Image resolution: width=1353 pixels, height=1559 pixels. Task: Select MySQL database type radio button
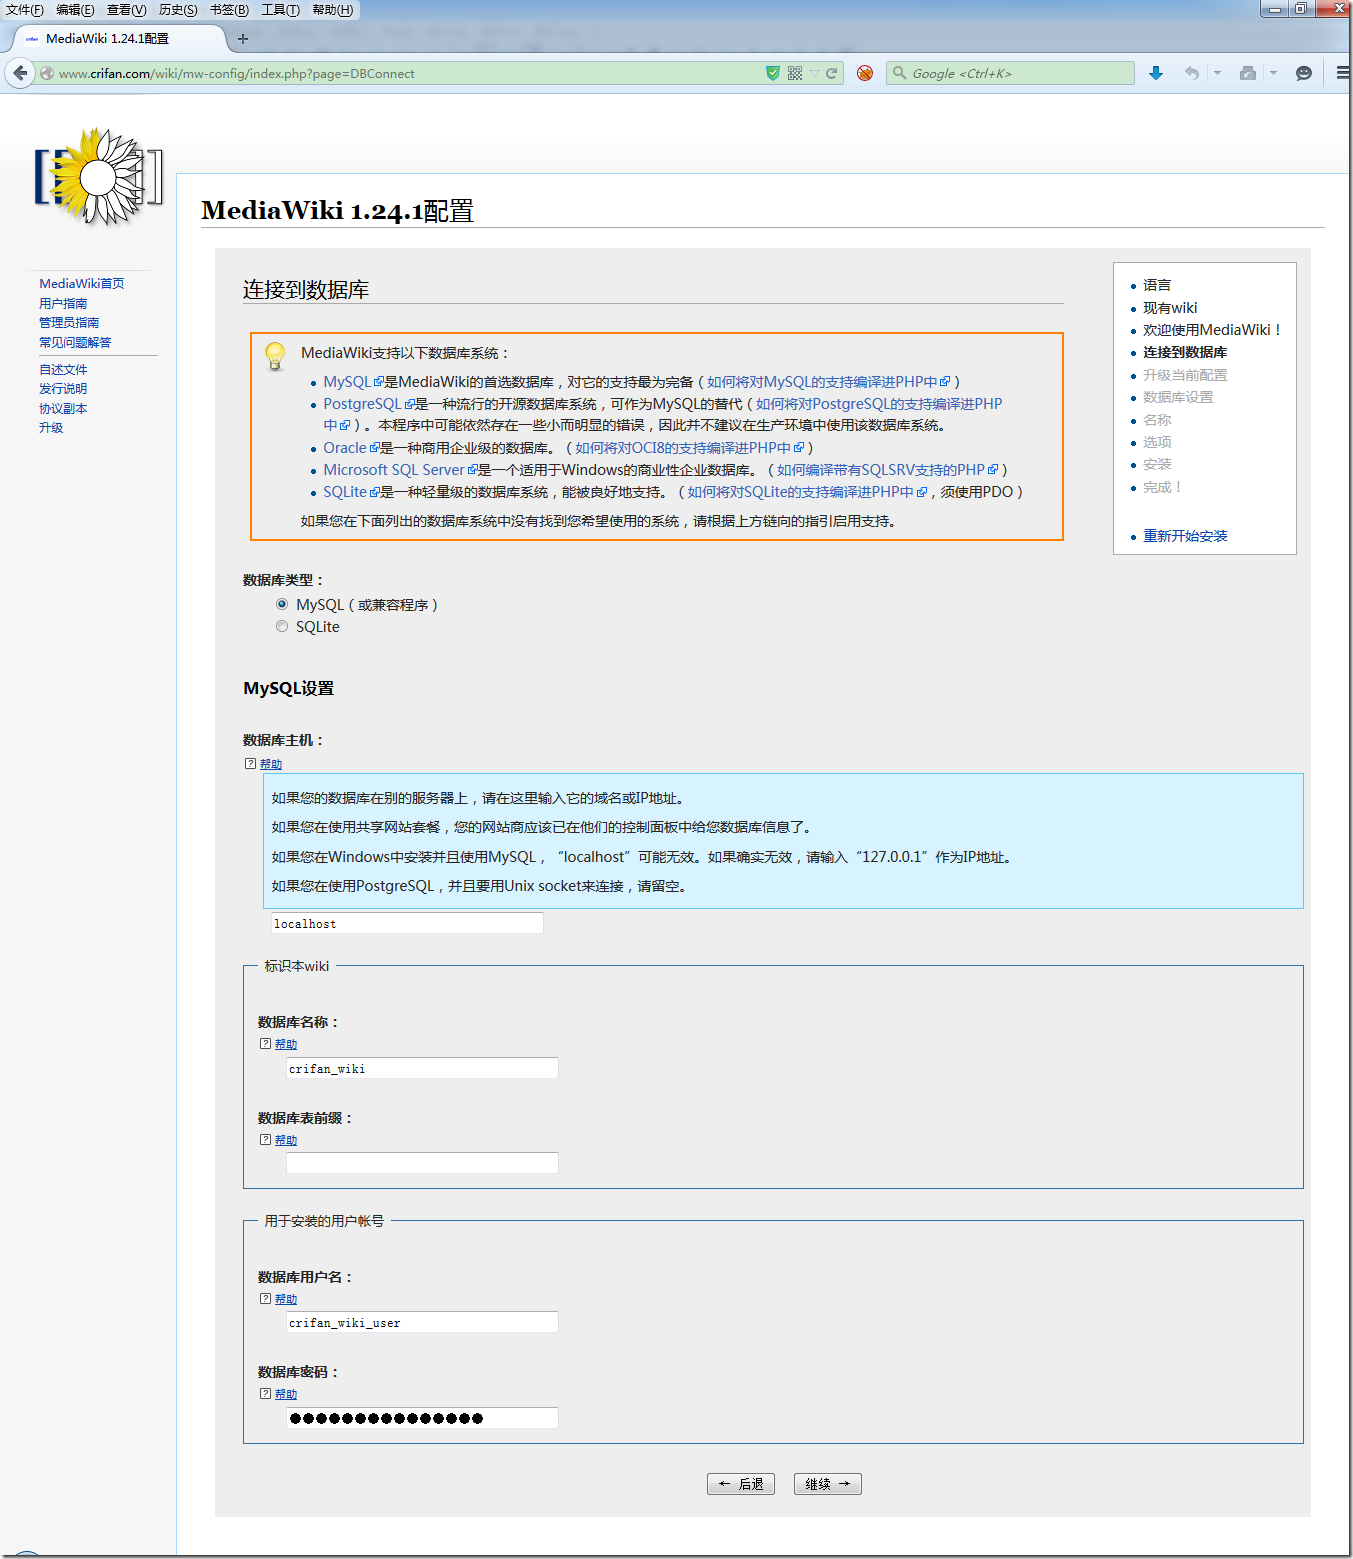(x=282, y=604)
